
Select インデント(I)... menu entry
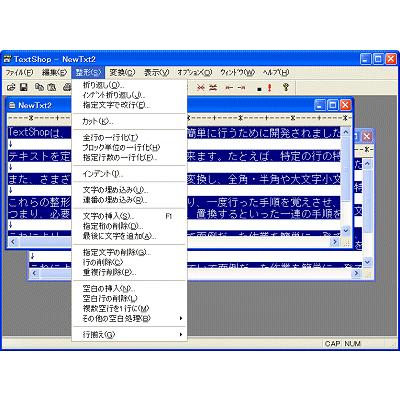tap(129, 174)
